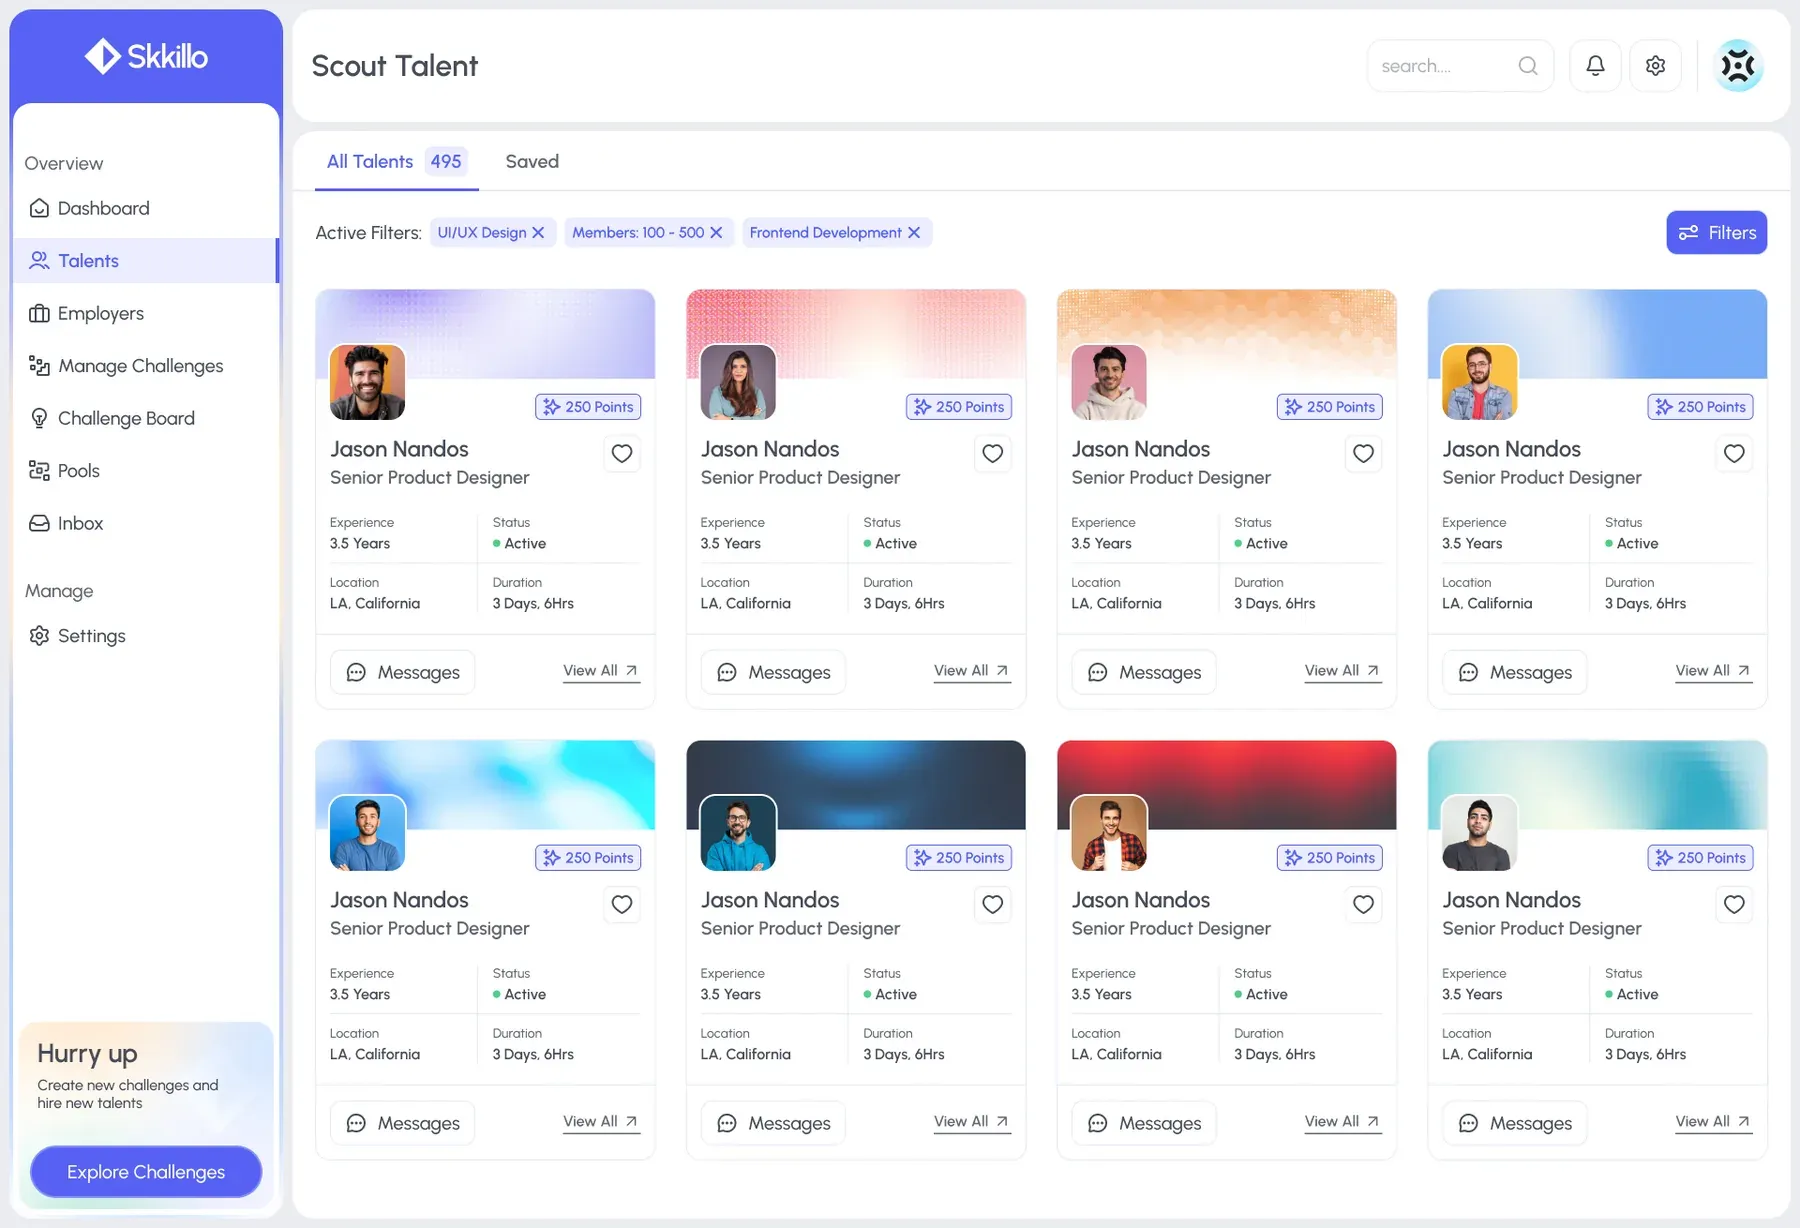The height and width of the screenshot is (1228, 1800).
Task: Open Settings under the Manage section
Action: [x=146, y=636]
